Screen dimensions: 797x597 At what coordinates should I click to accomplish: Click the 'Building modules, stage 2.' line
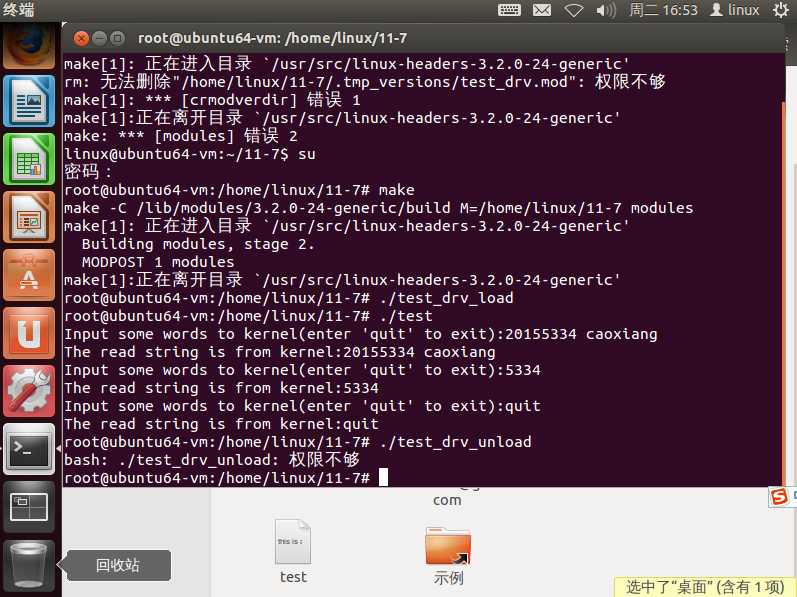click(198, 244)
